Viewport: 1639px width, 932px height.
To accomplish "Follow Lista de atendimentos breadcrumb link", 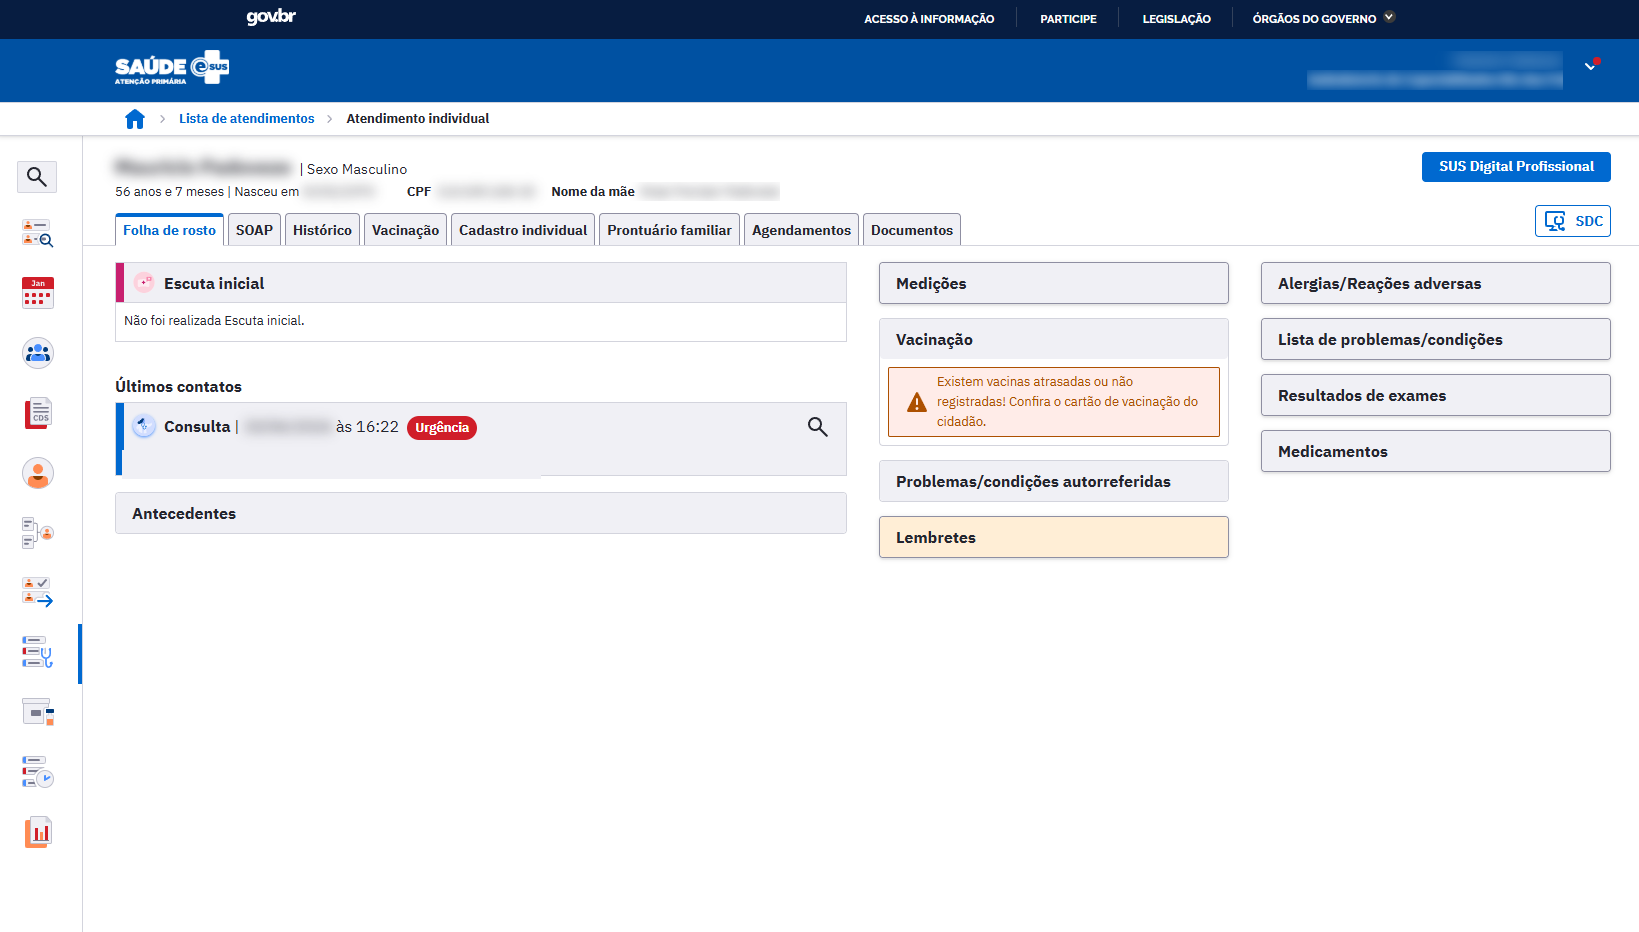I will (x=246, y=118).
